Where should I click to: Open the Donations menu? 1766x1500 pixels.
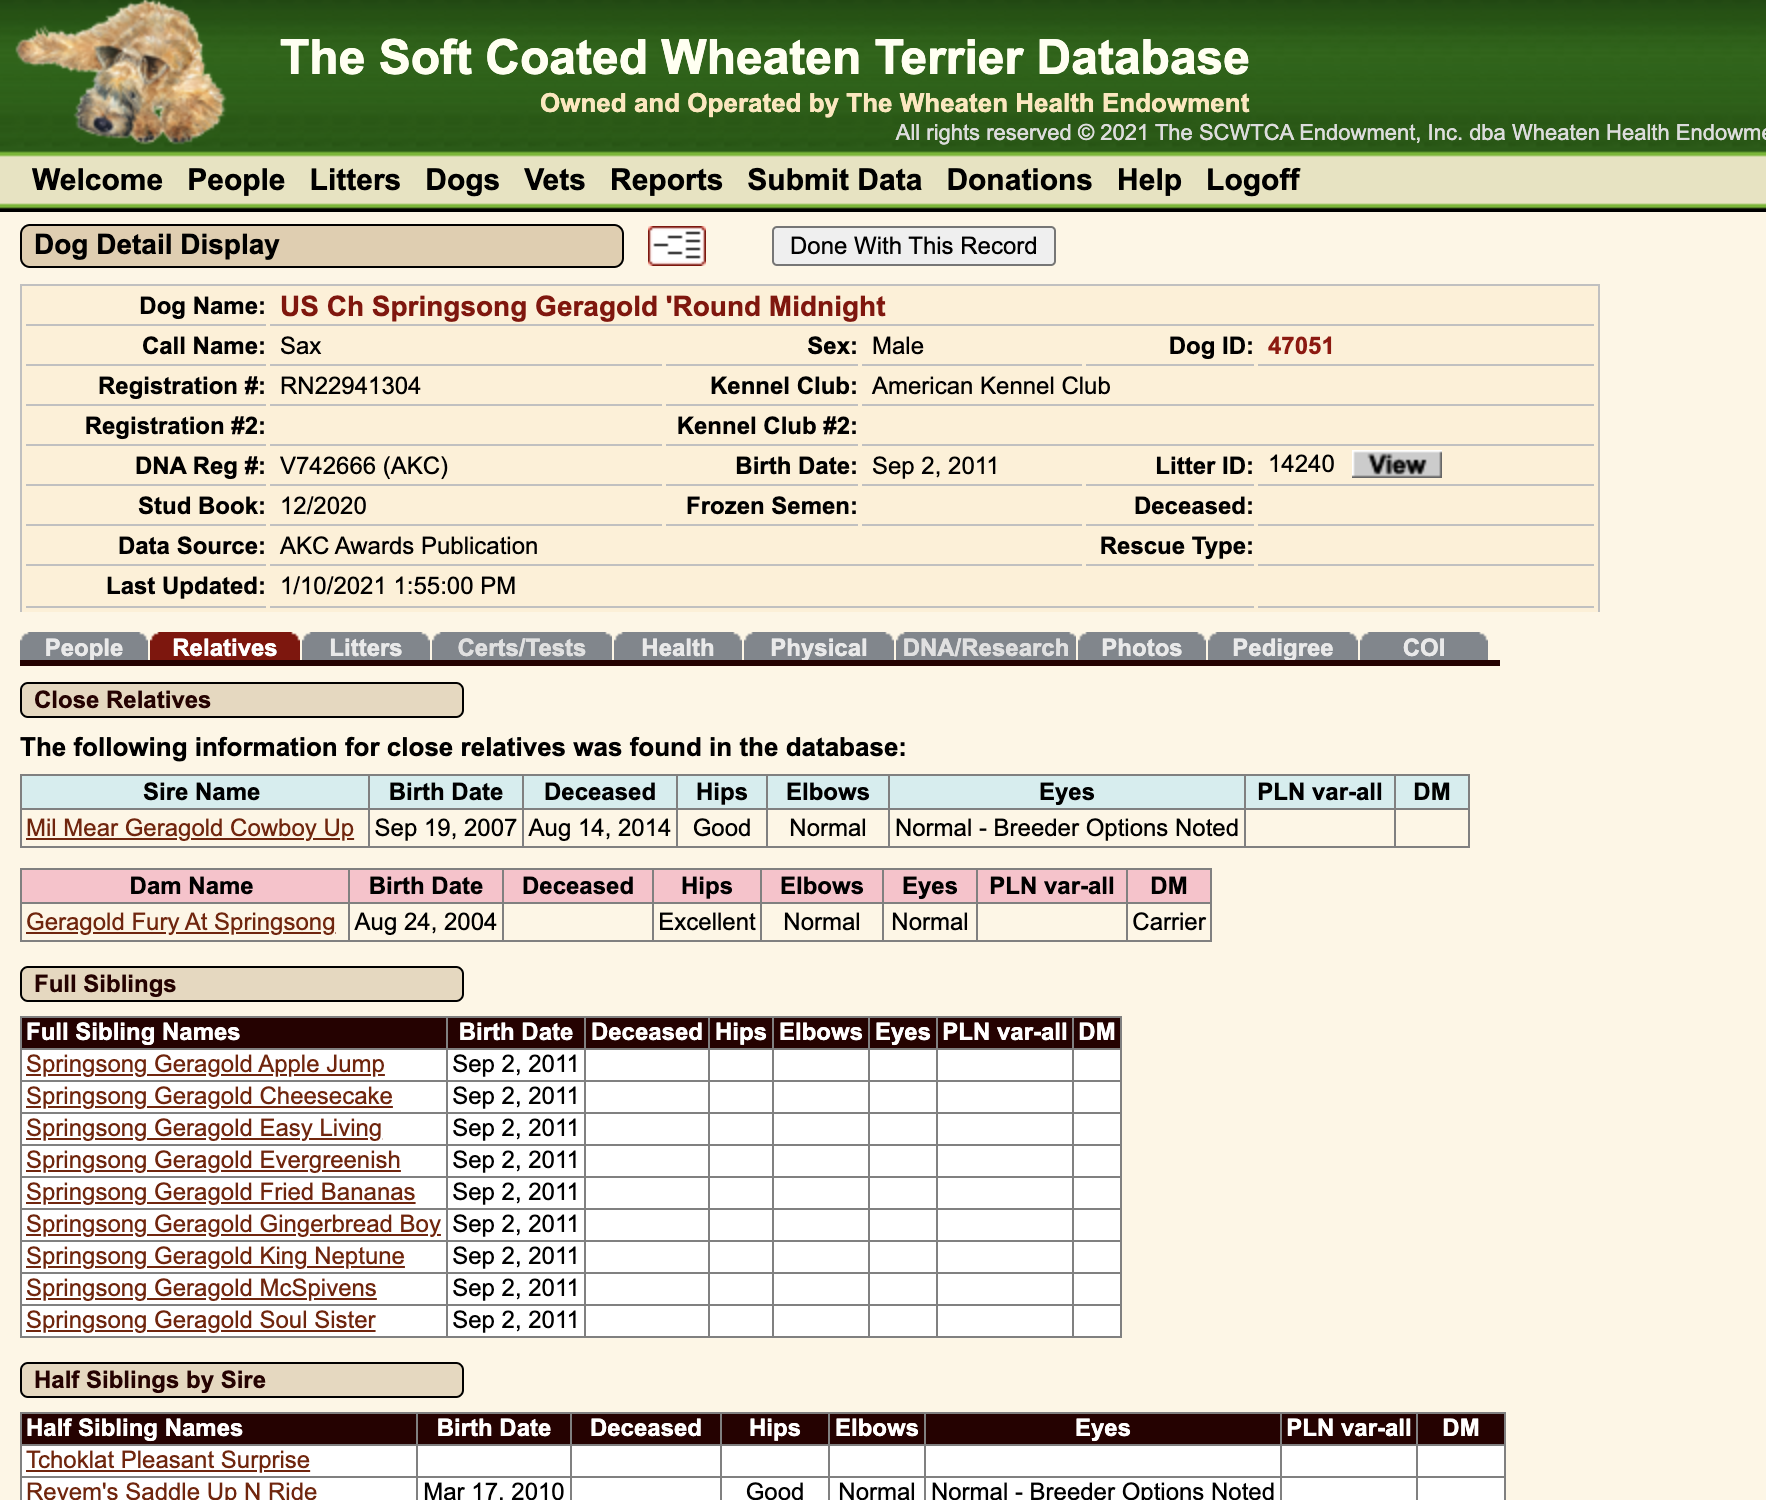[1019, 180]
